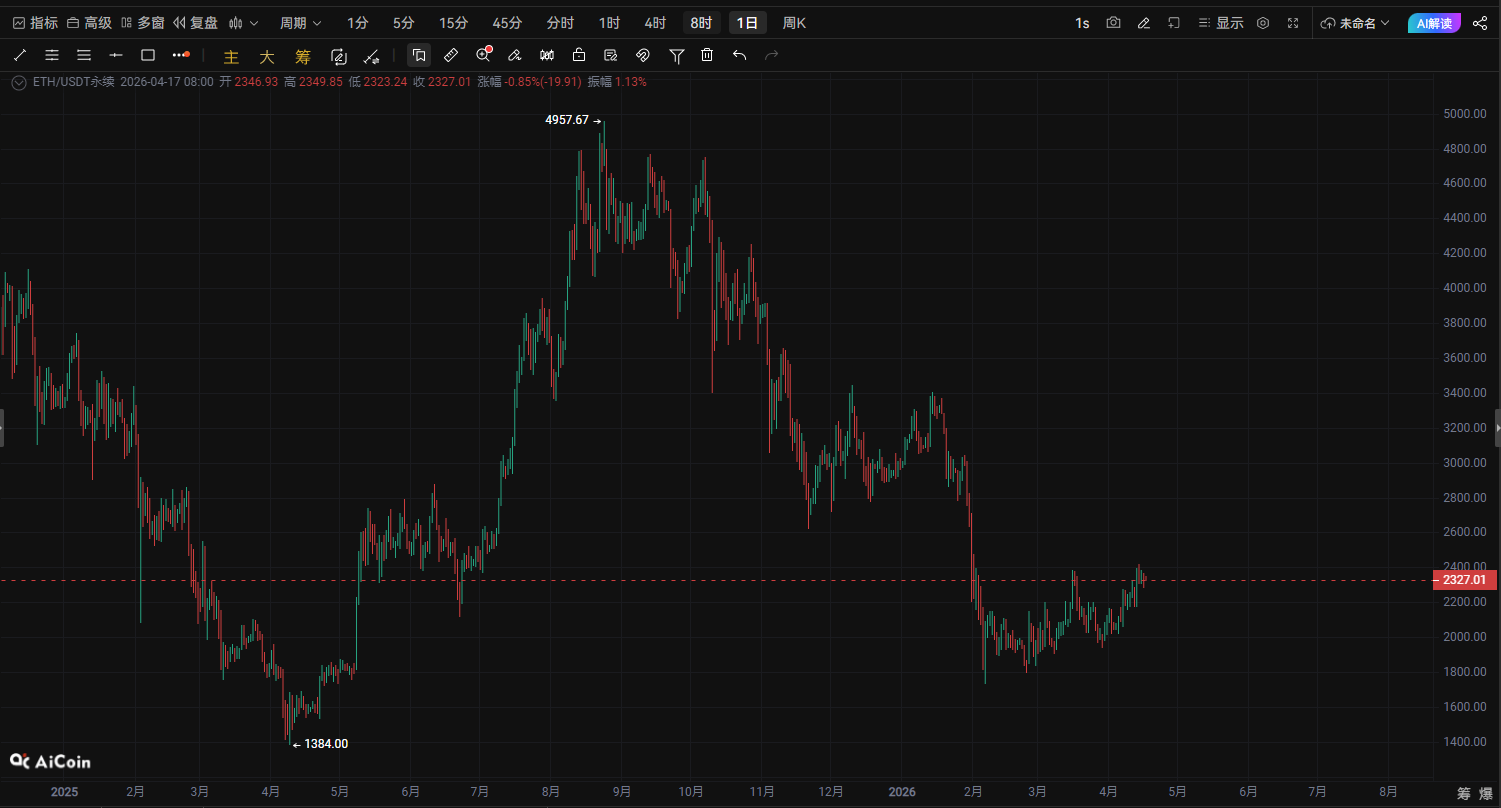Select the trend line drawing tool

(x=20, y=55)
